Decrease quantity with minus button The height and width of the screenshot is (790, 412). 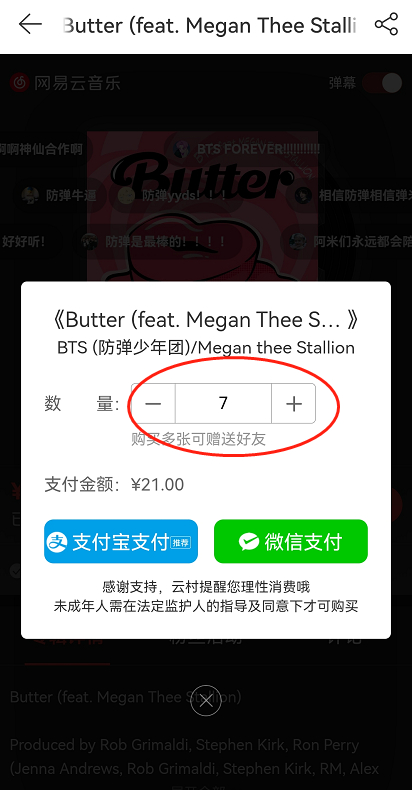pyautogui.click(x=153, y=404)
